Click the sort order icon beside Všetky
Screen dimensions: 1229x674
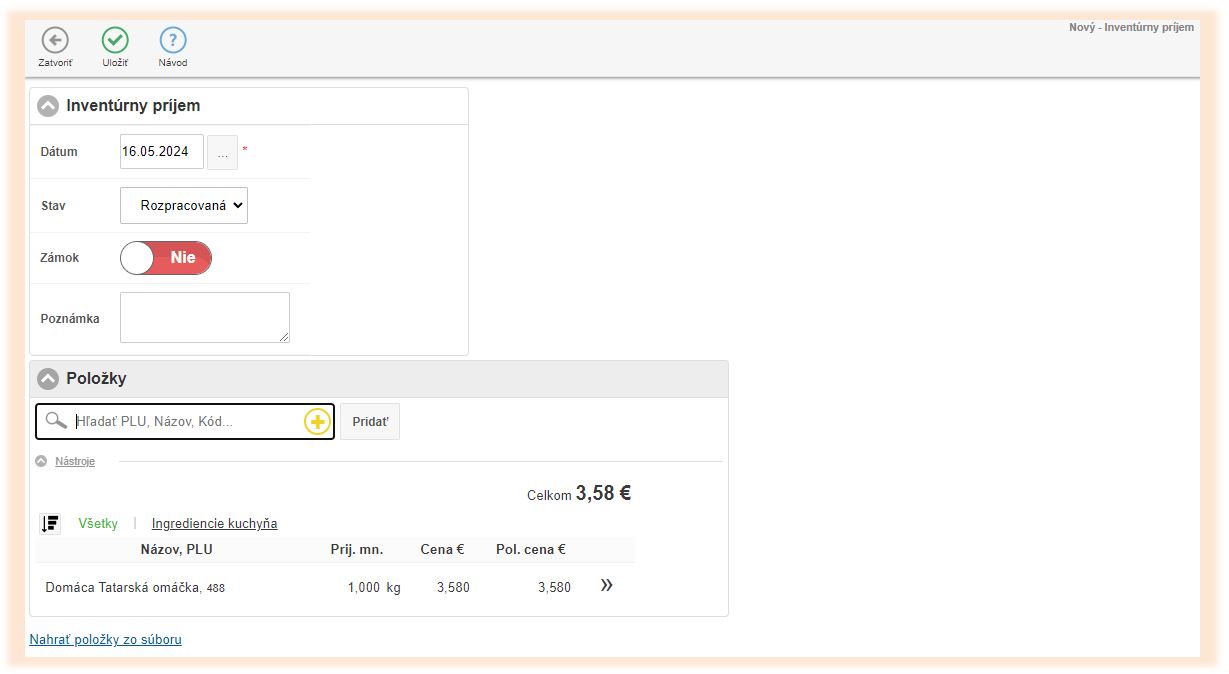tap(50, 523)
